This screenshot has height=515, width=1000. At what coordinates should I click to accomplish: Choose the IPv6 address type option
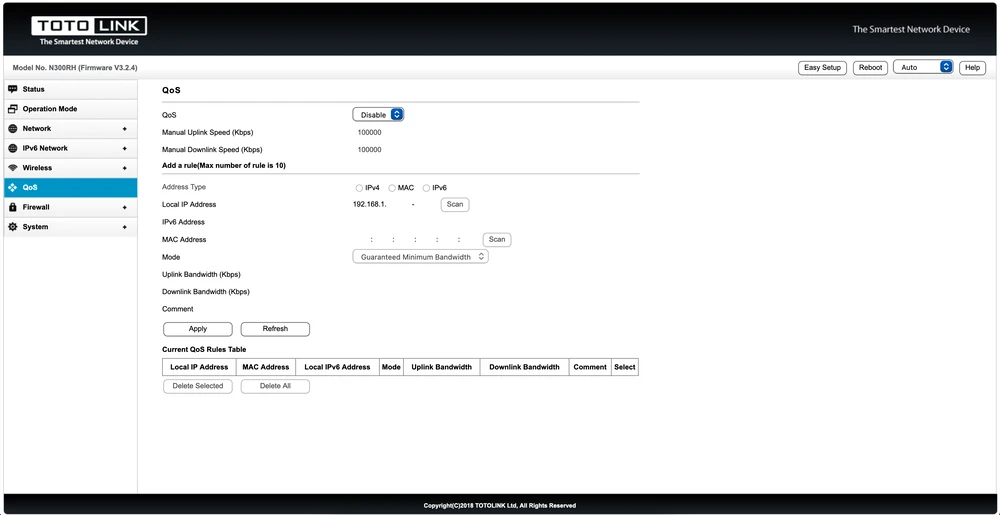[426, 188]
